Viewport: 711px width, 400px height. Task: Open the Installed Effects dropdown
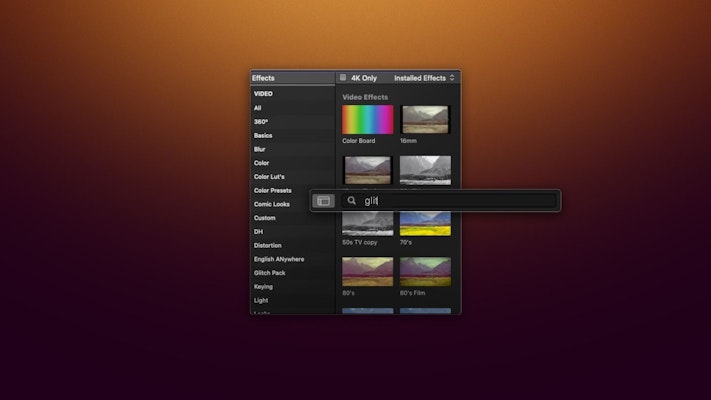pyautogui.click(x=424, y=78)
